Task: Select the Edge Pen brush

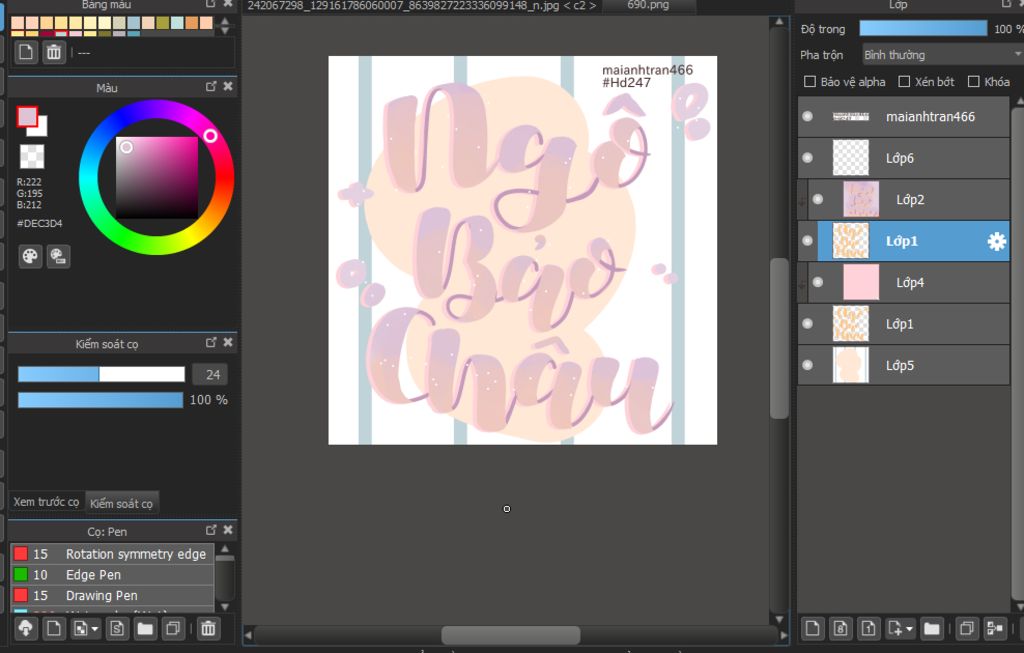Action: (112, 575)
